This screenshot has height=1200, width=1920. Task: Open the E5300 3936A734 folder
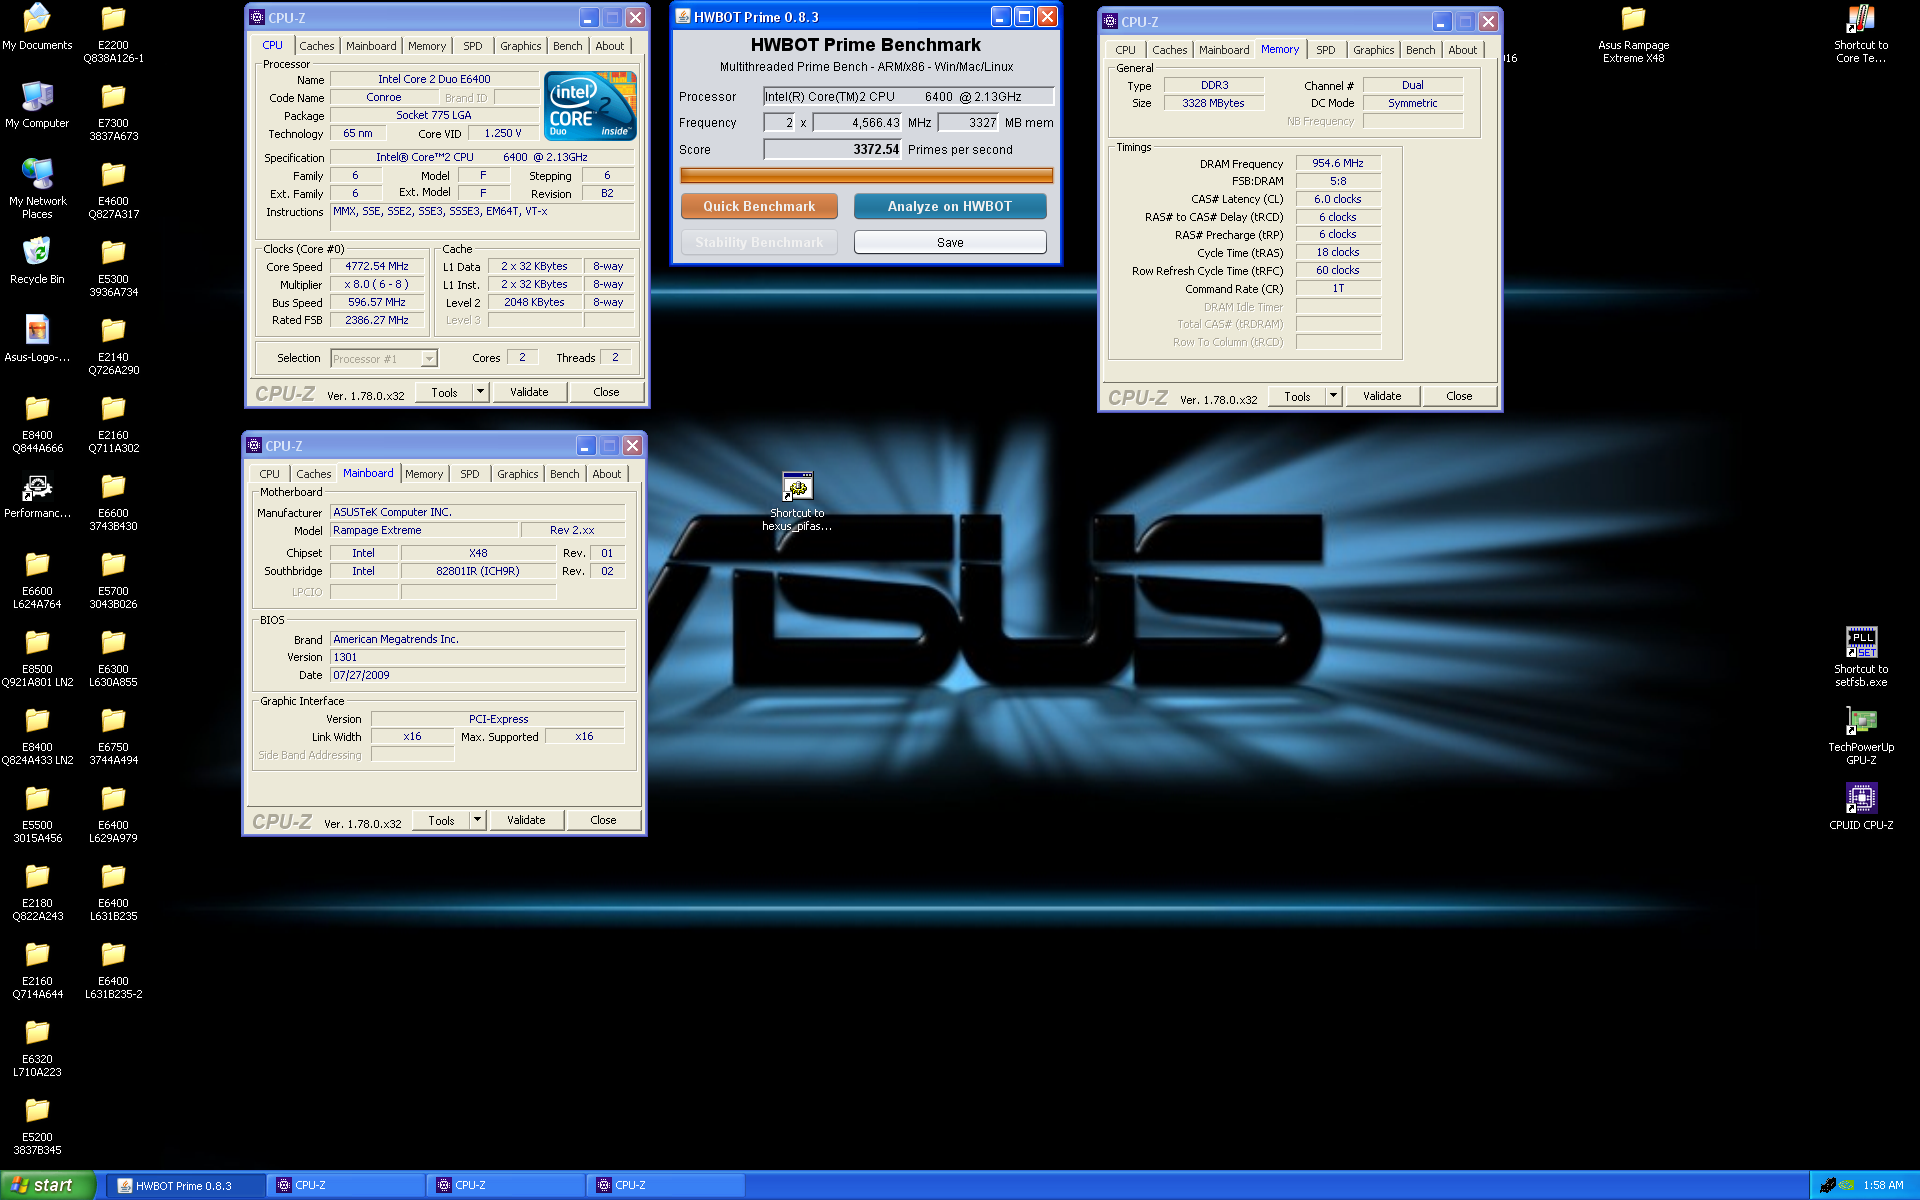(113, 267)
